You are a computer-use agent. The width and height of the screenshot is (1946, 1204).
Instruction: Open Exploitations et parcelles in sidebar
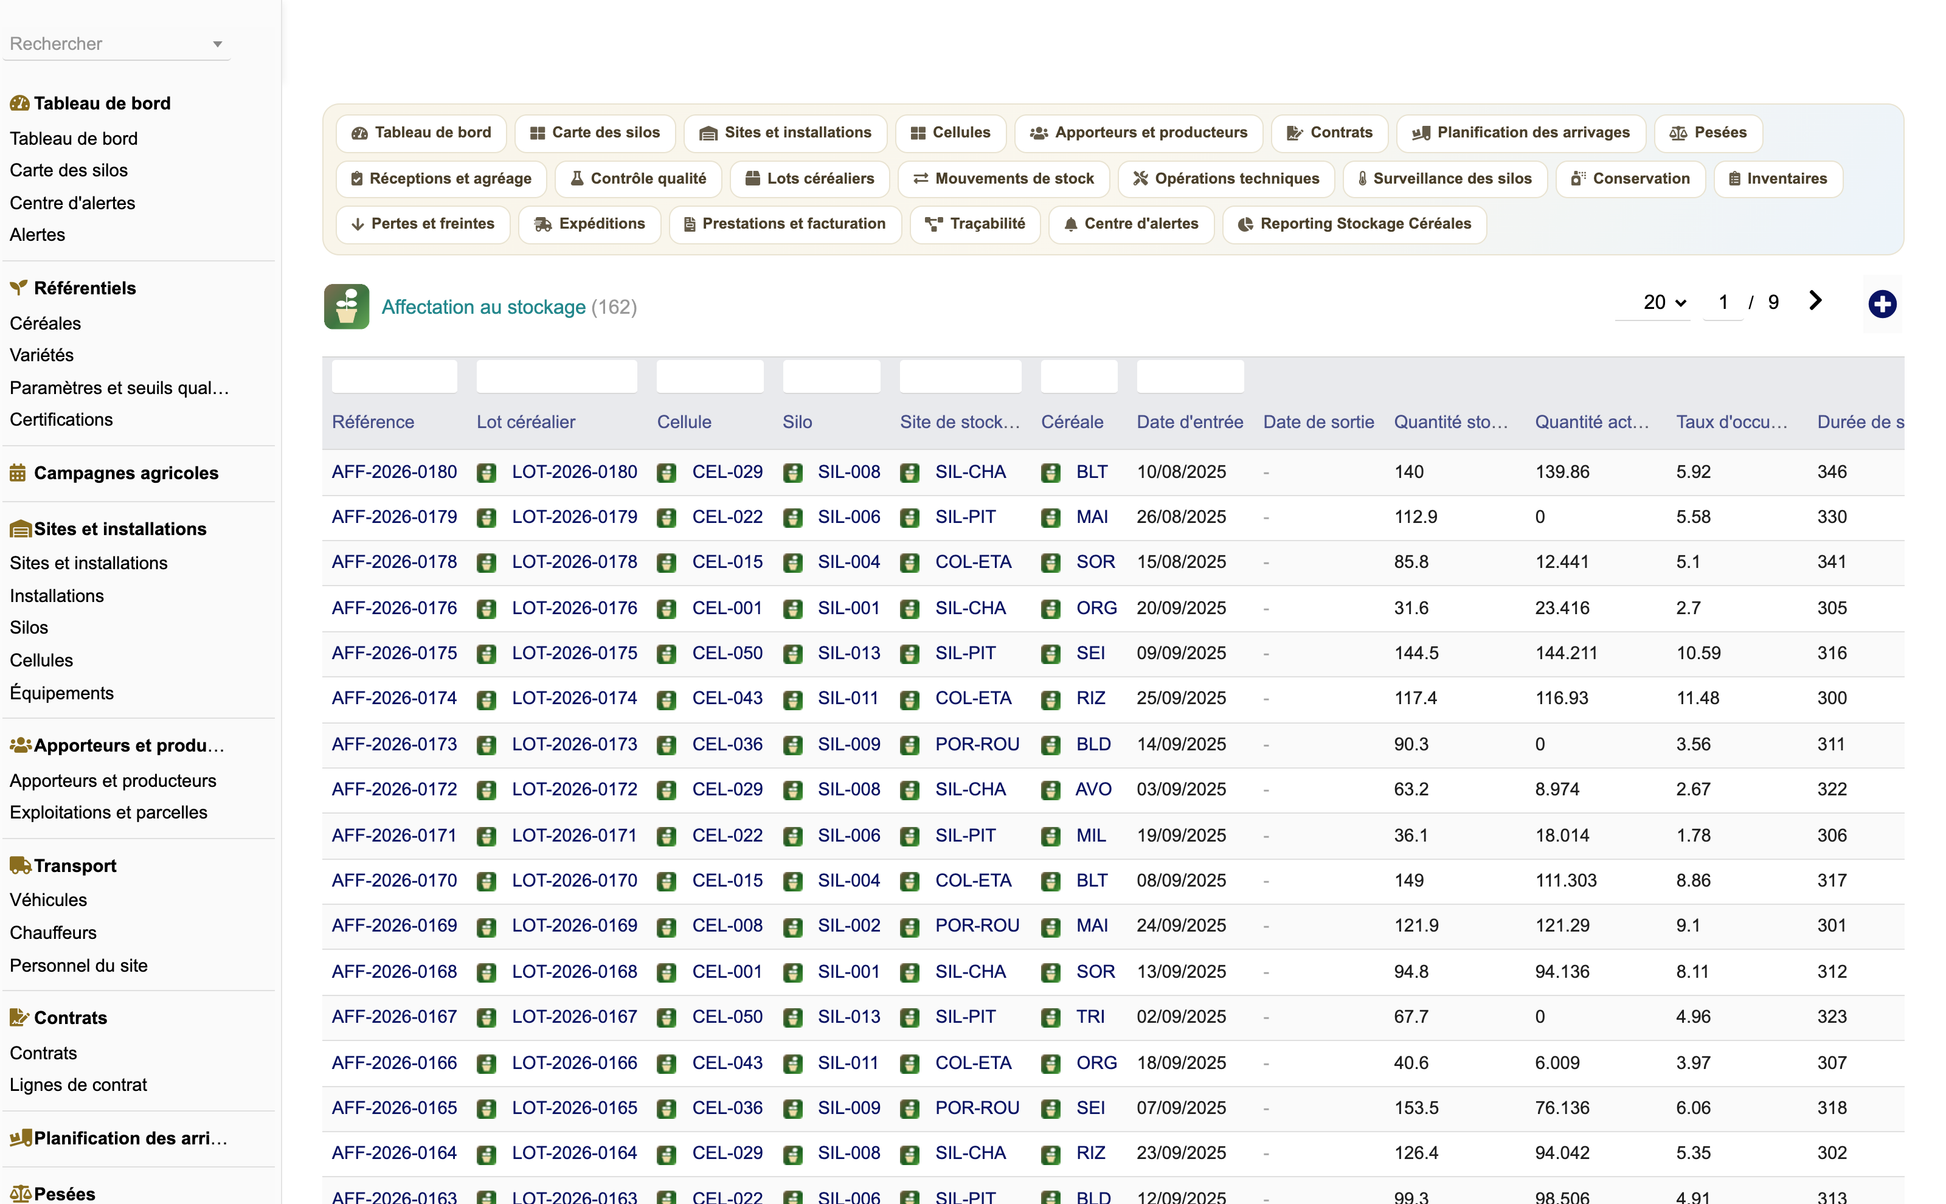coord(108,813)
